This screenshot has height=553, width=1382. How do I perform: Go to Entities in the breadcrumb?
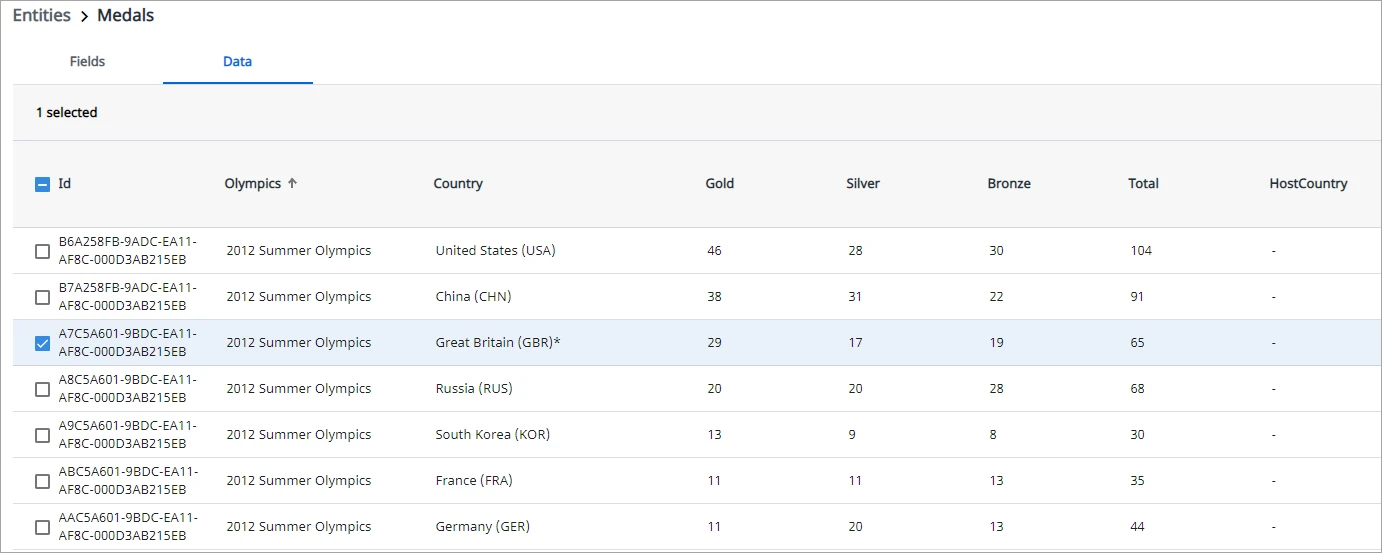(41, 15)
